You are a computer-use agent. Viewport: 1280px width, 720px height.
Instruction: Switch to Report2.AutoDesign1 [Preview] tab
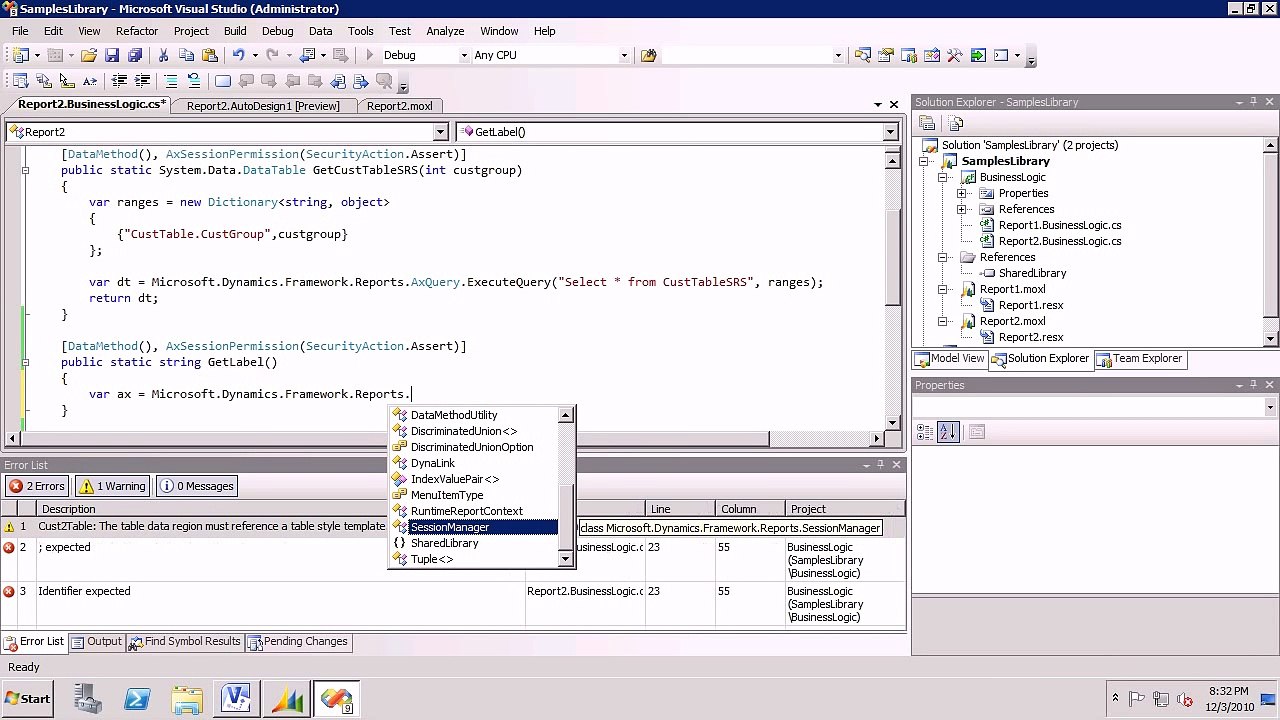pyautogui.click(x=263, y=106)
